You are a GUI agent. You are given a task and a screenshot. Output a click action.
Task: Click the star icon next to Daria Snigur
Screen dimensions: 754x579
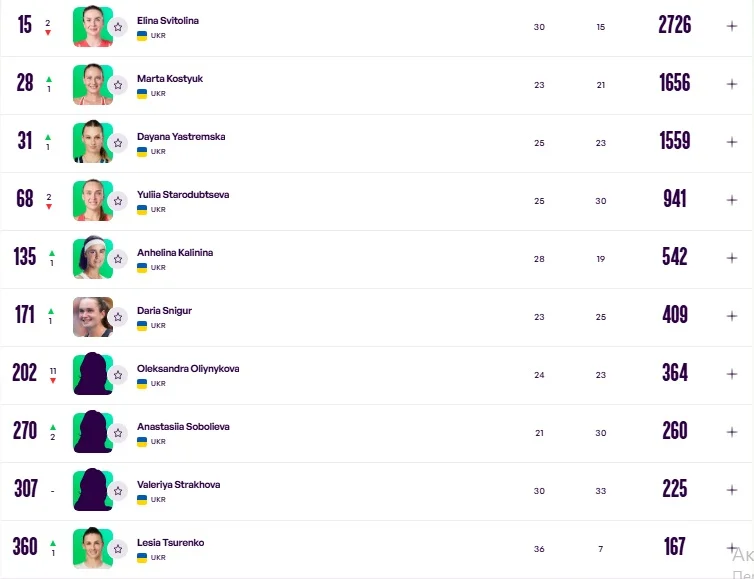118,317
